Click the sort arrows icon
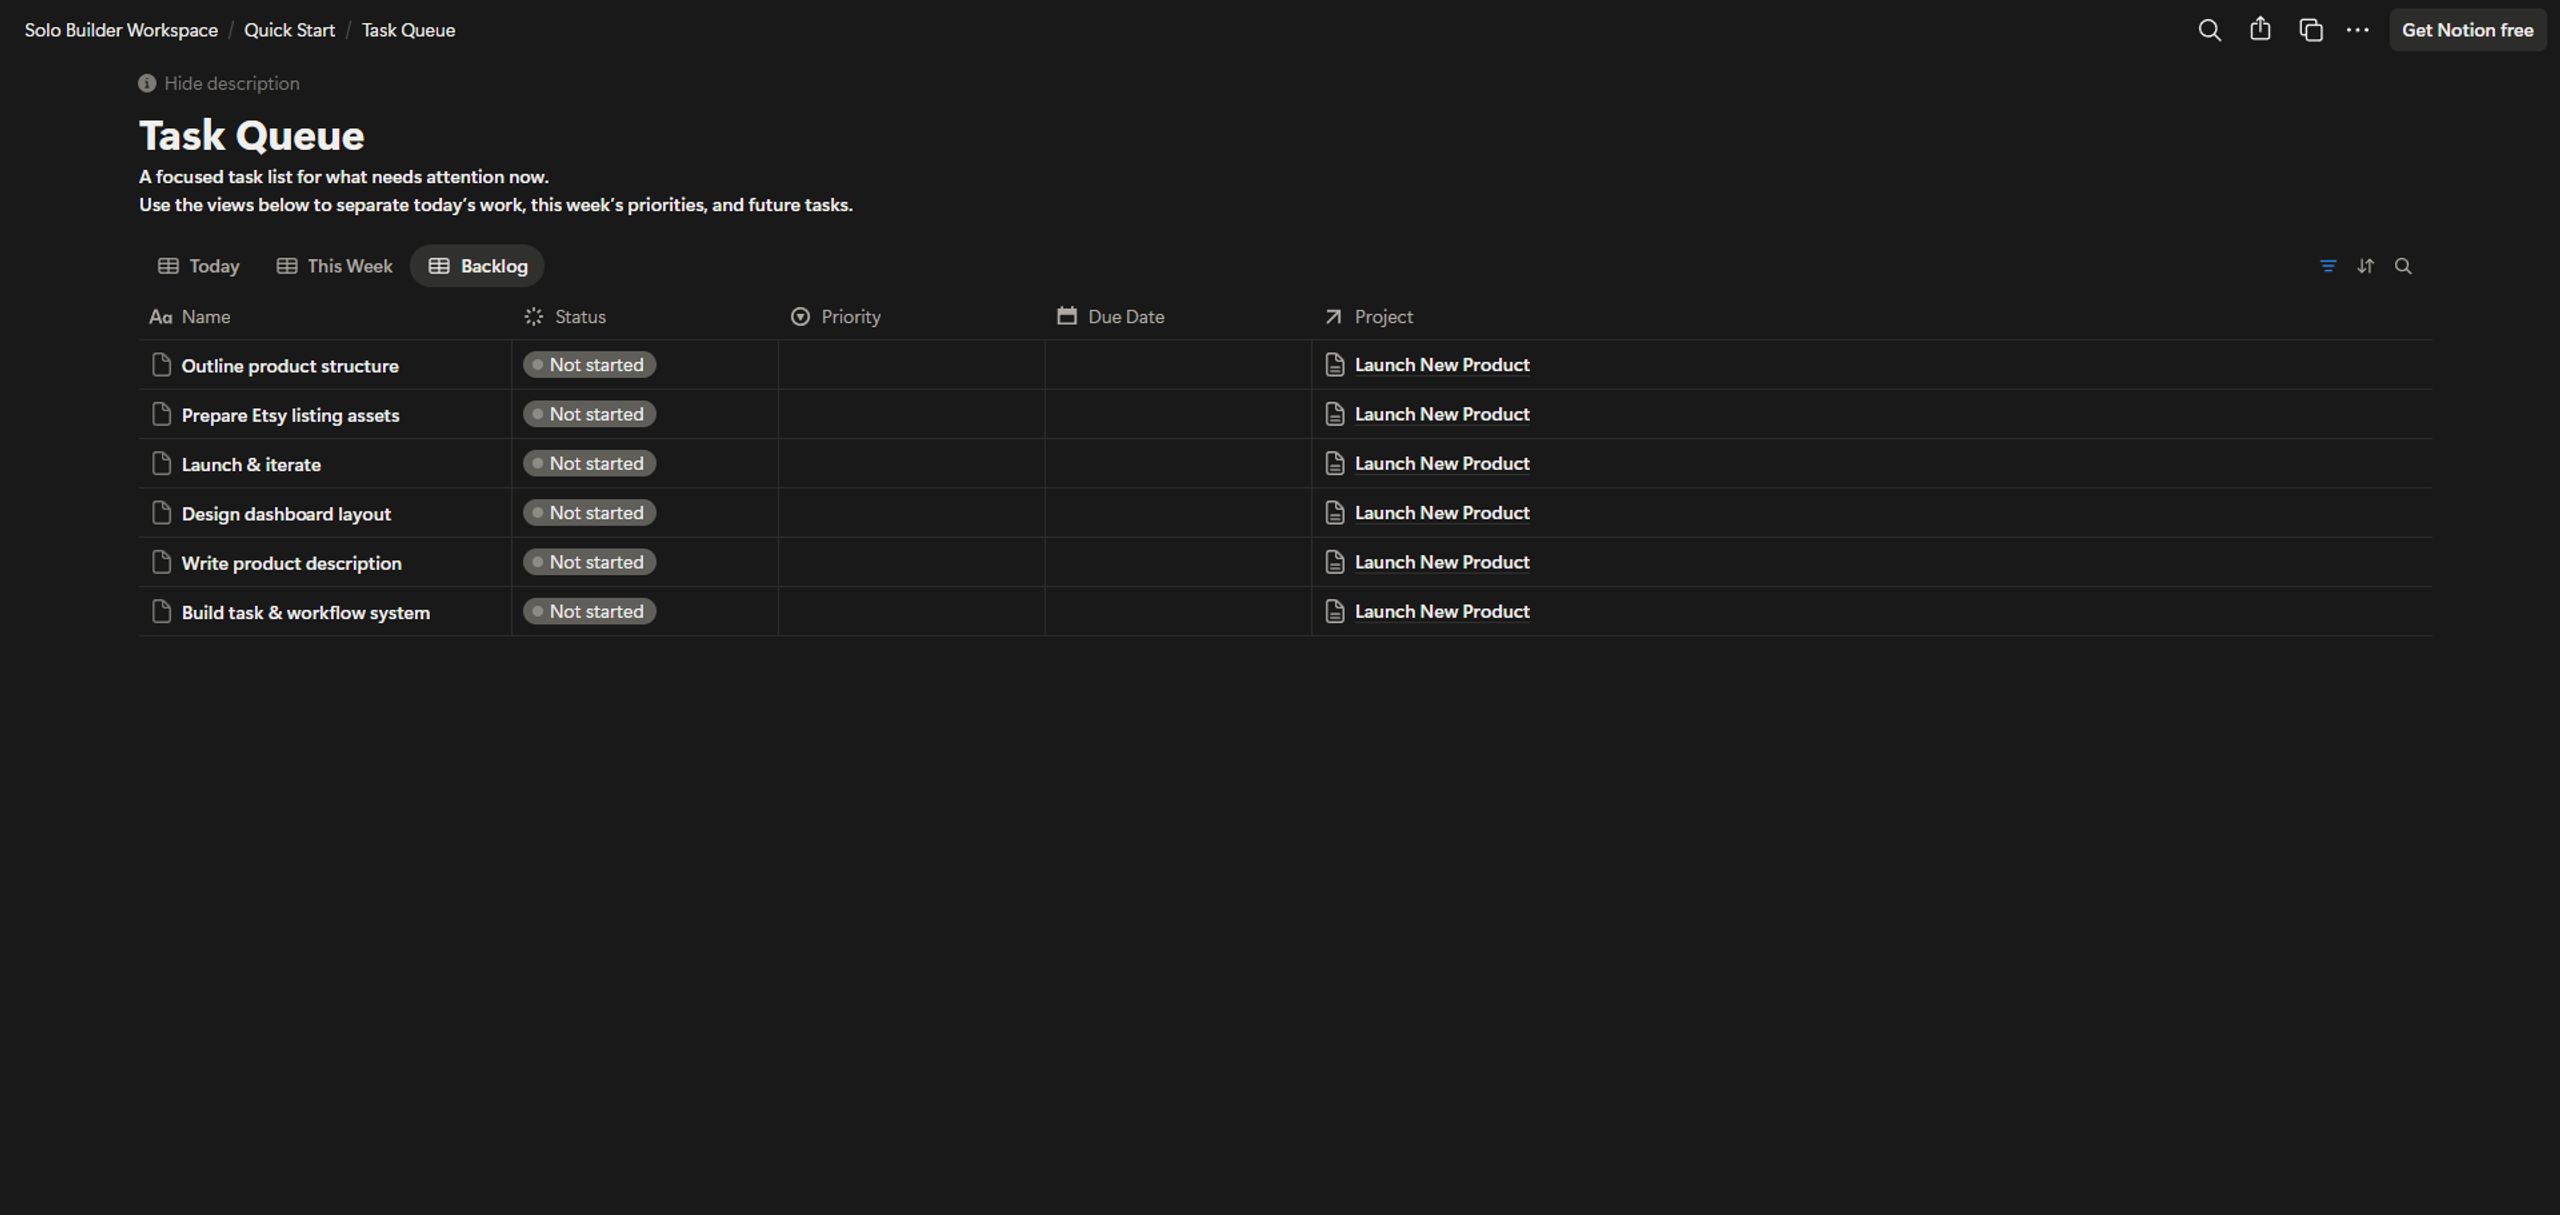The image size is (2560, 1215). pyautogui.click(x=2365, y=266)
